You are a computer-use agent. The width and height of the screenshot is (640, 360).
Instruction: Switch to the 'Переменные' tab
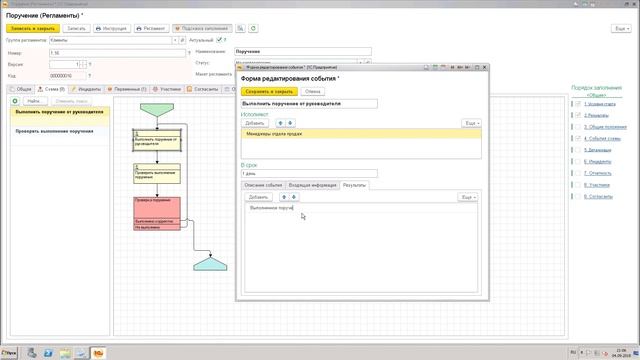[127, 89]
